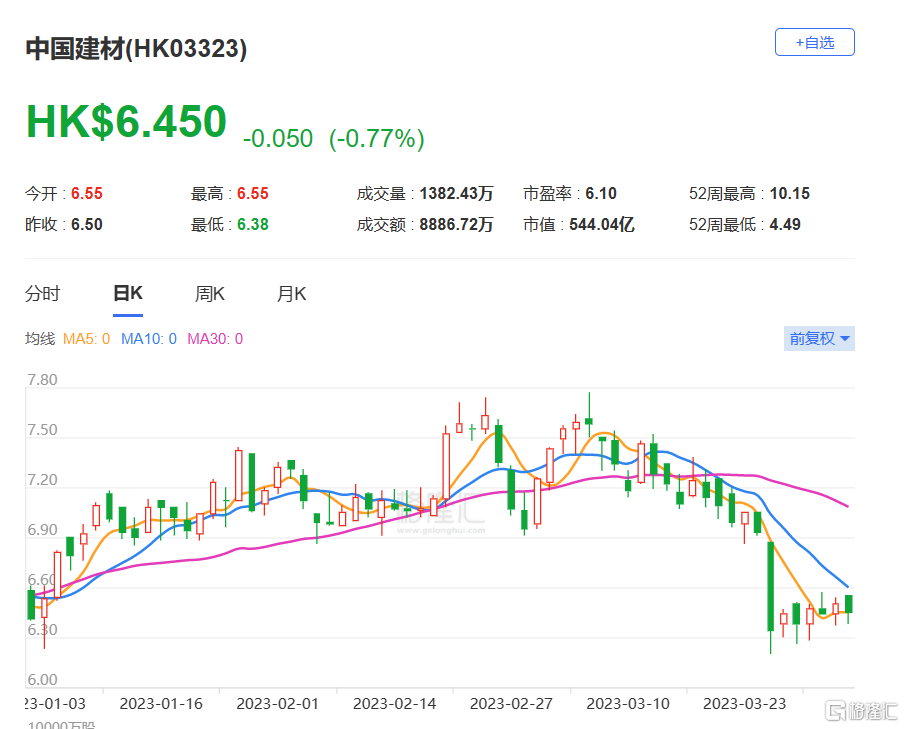Click the 成交量 value 1382.43万

tap(456, 193)
